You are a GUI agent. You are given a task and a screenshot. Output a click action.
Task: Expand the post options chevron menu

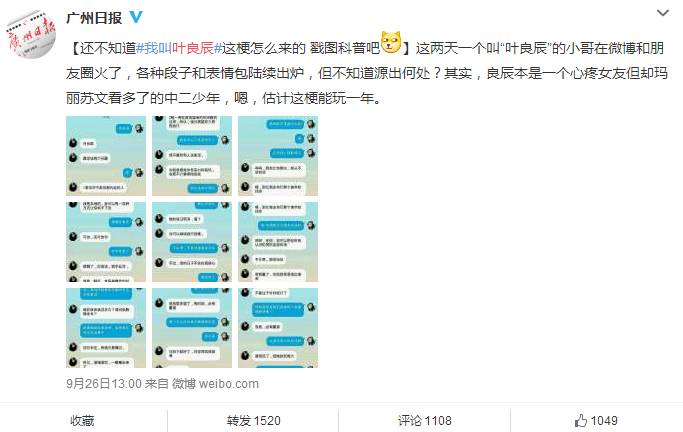pos(663,13)
